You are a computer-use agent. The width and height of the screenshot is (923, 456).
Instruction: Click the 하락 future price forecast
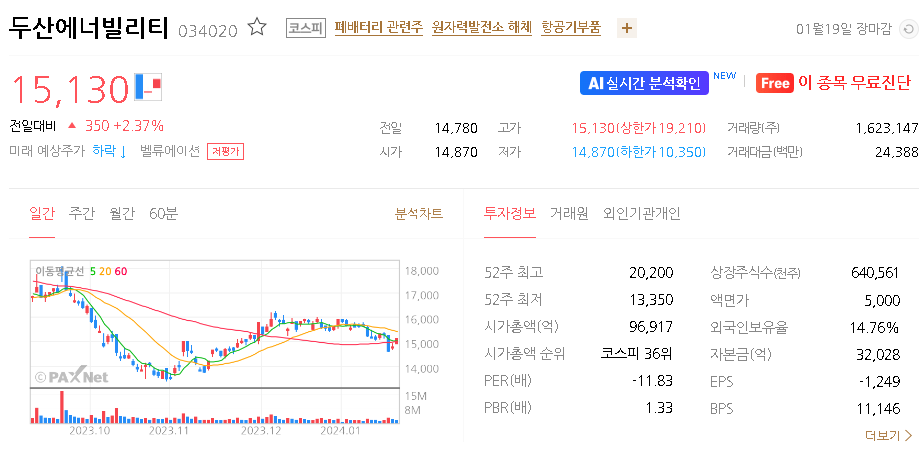109,151
